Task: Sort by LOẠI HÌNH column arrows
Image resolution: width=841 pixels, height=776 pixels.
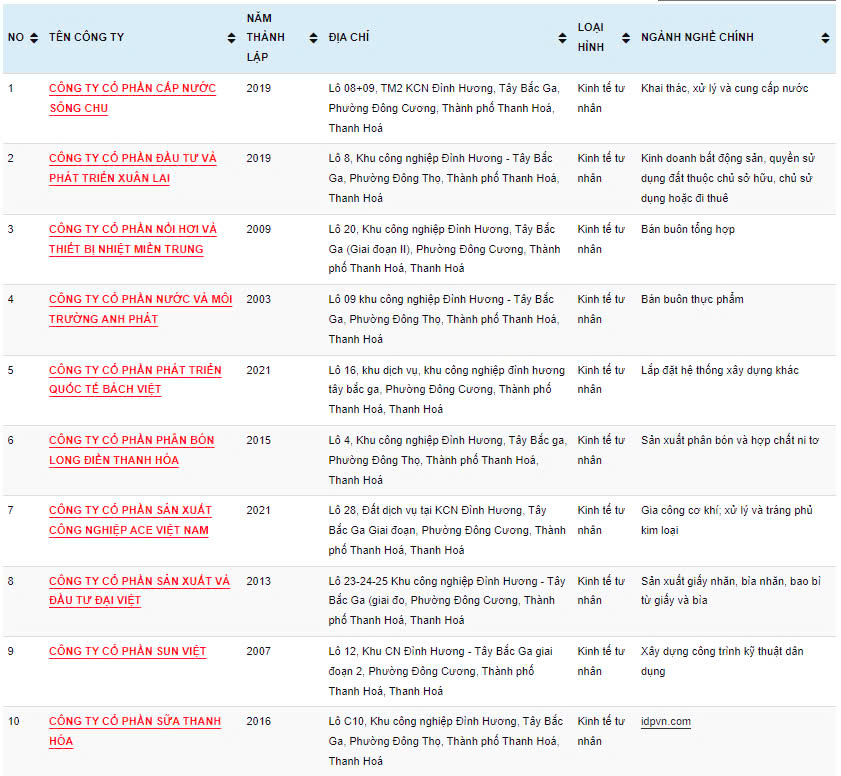Action: click(x=625, y=38)
